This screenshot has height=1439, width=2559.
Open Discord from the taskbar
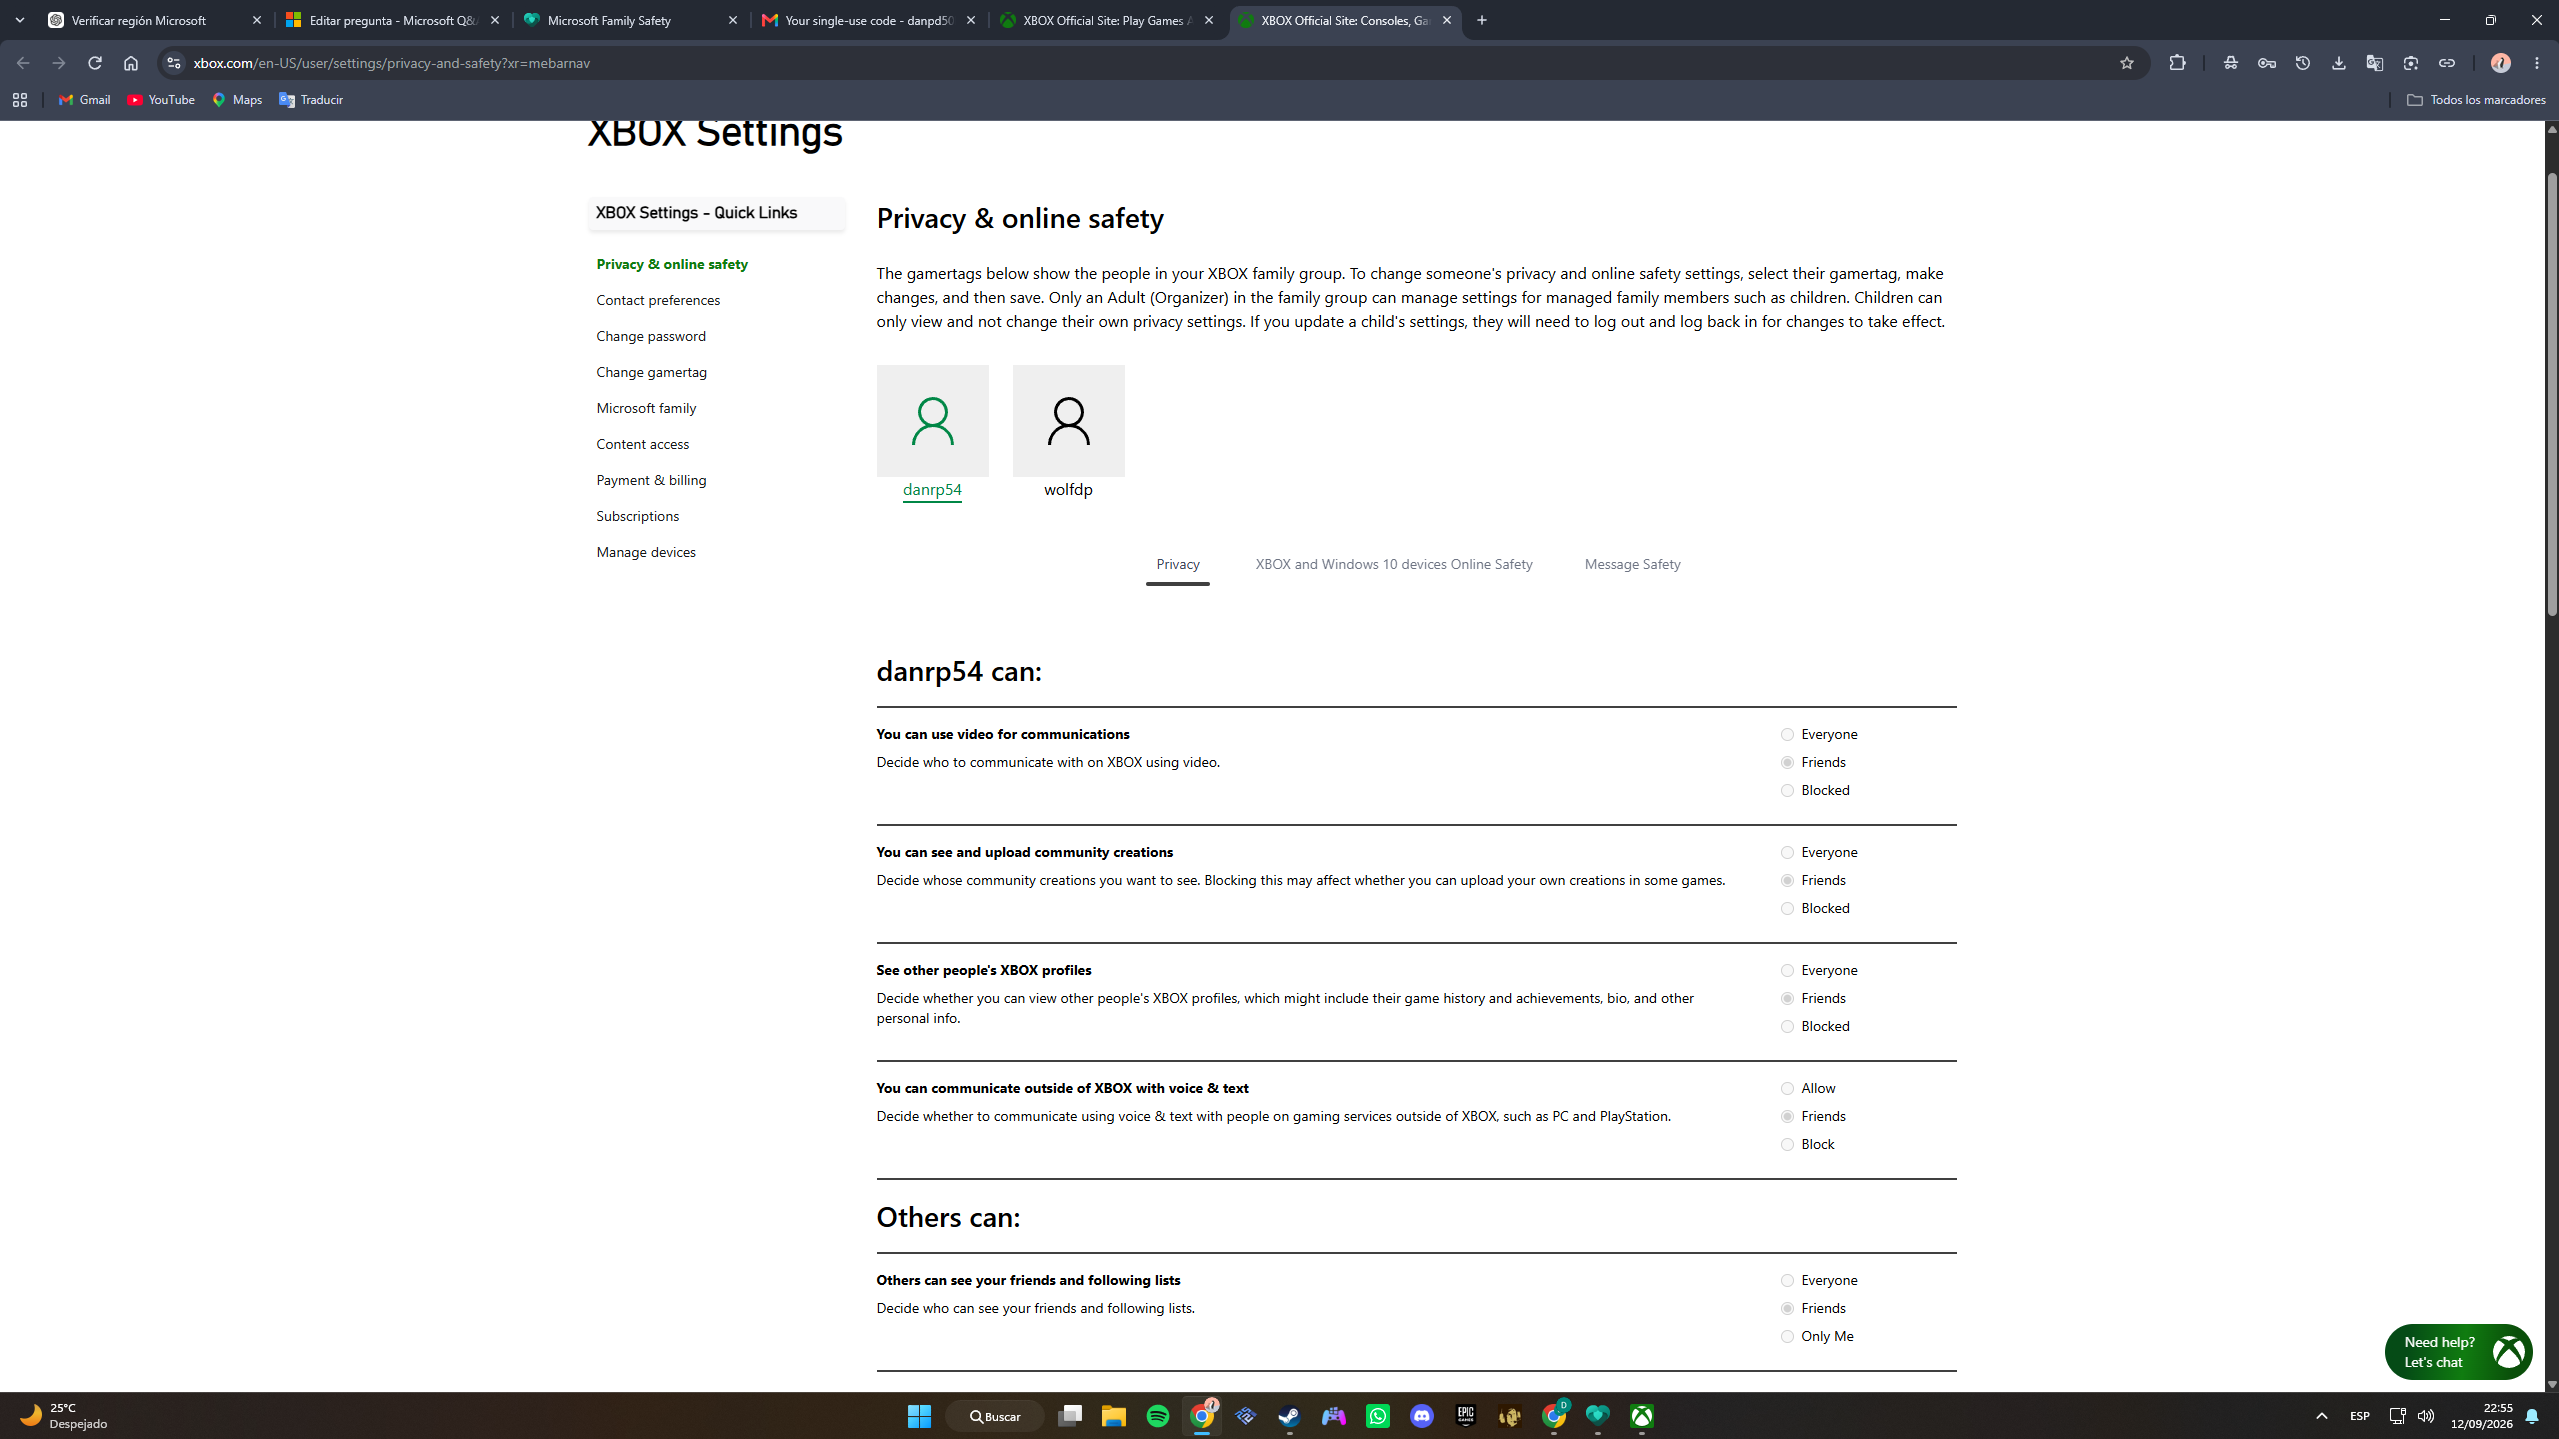coord(1421,1416)
